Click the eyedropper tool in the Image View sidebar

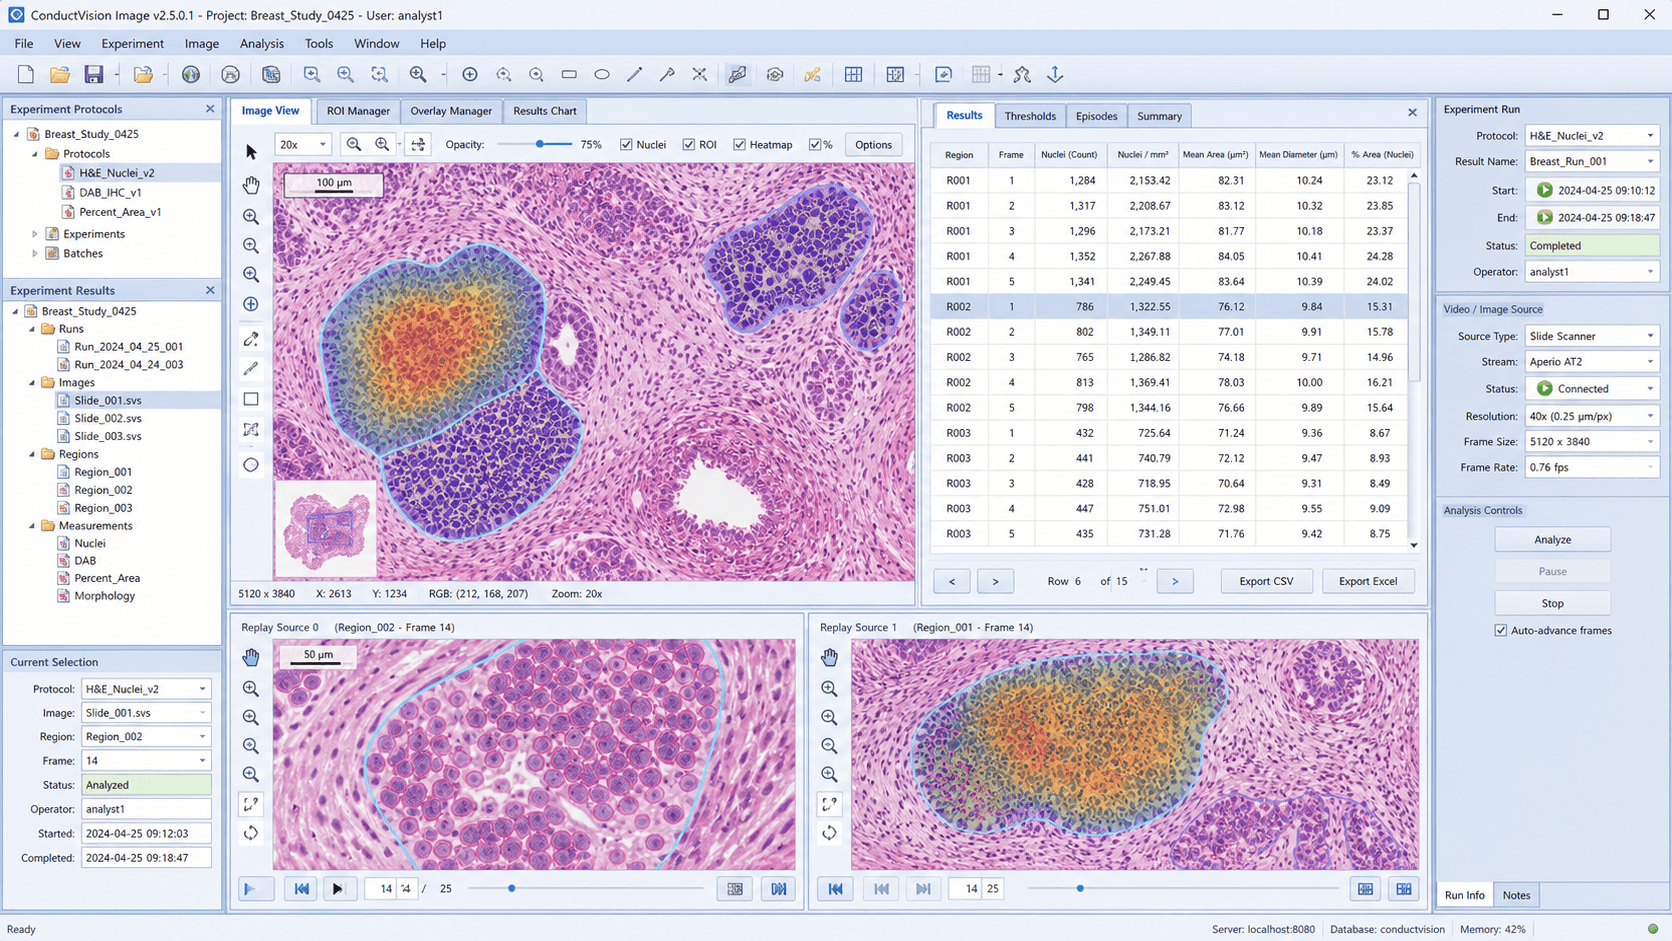pyautogui.click(x=251, y=339)
